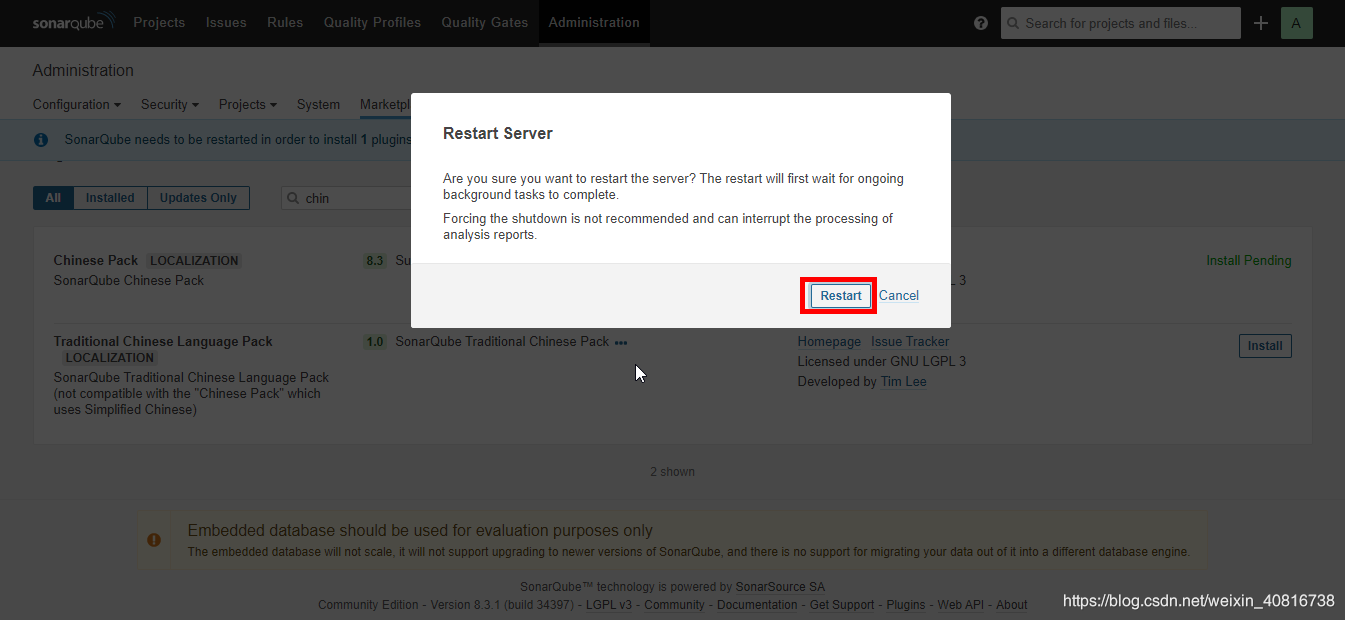The image size is (1345, 620).
Task: Select the All plugins filter
Action: click(x=53, y=198)
